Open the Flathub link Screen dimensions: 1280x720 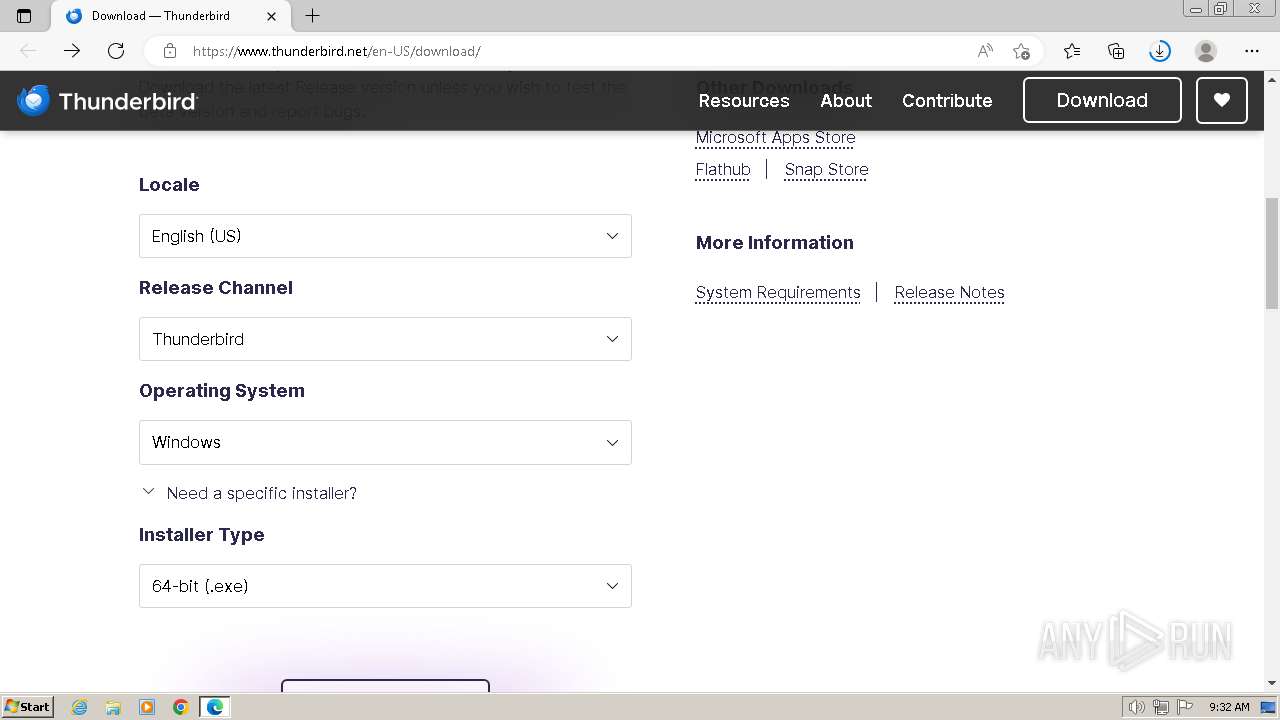point(723,169)
